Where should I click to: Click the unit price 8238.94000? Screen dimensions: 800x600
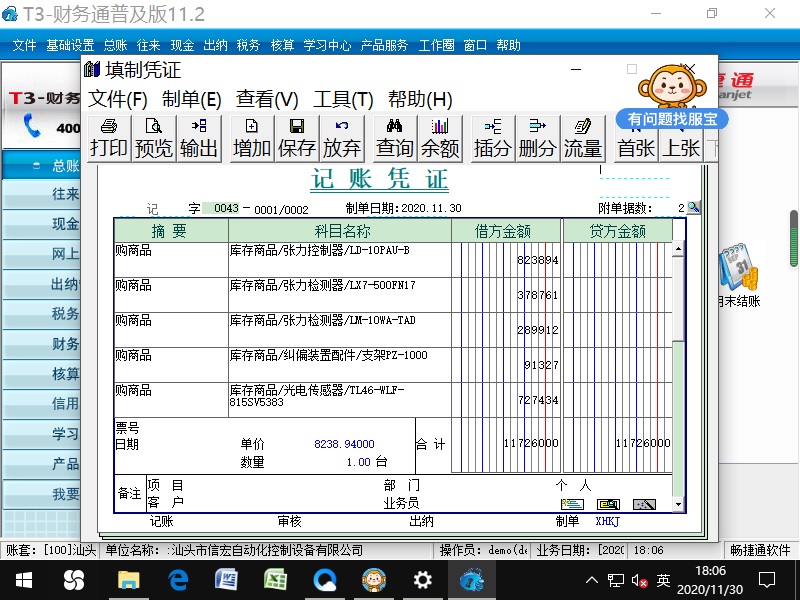(344, 444)
